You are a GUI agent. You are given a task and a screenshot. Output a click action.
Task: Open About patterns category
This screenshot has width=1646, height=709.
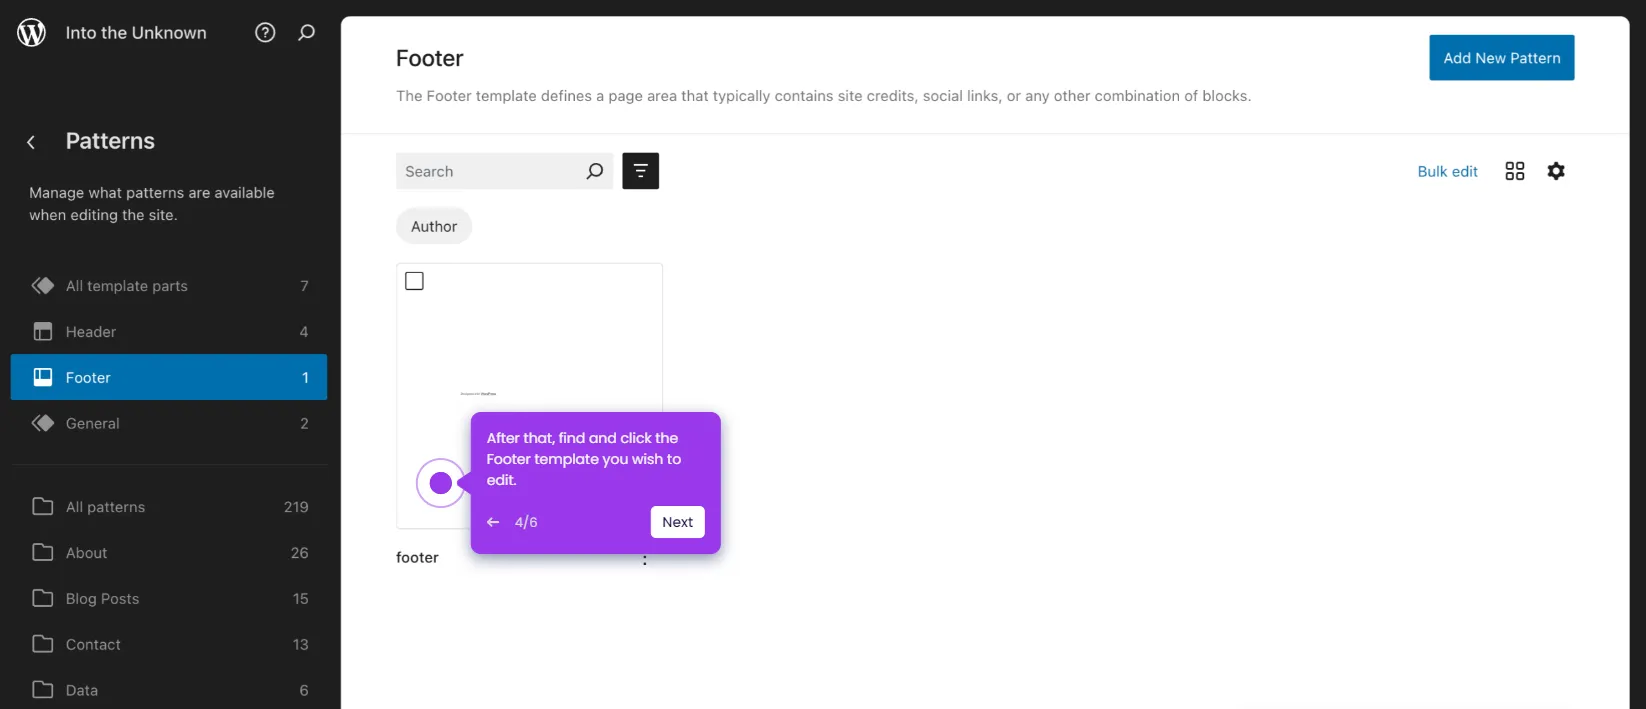point(169,553)
